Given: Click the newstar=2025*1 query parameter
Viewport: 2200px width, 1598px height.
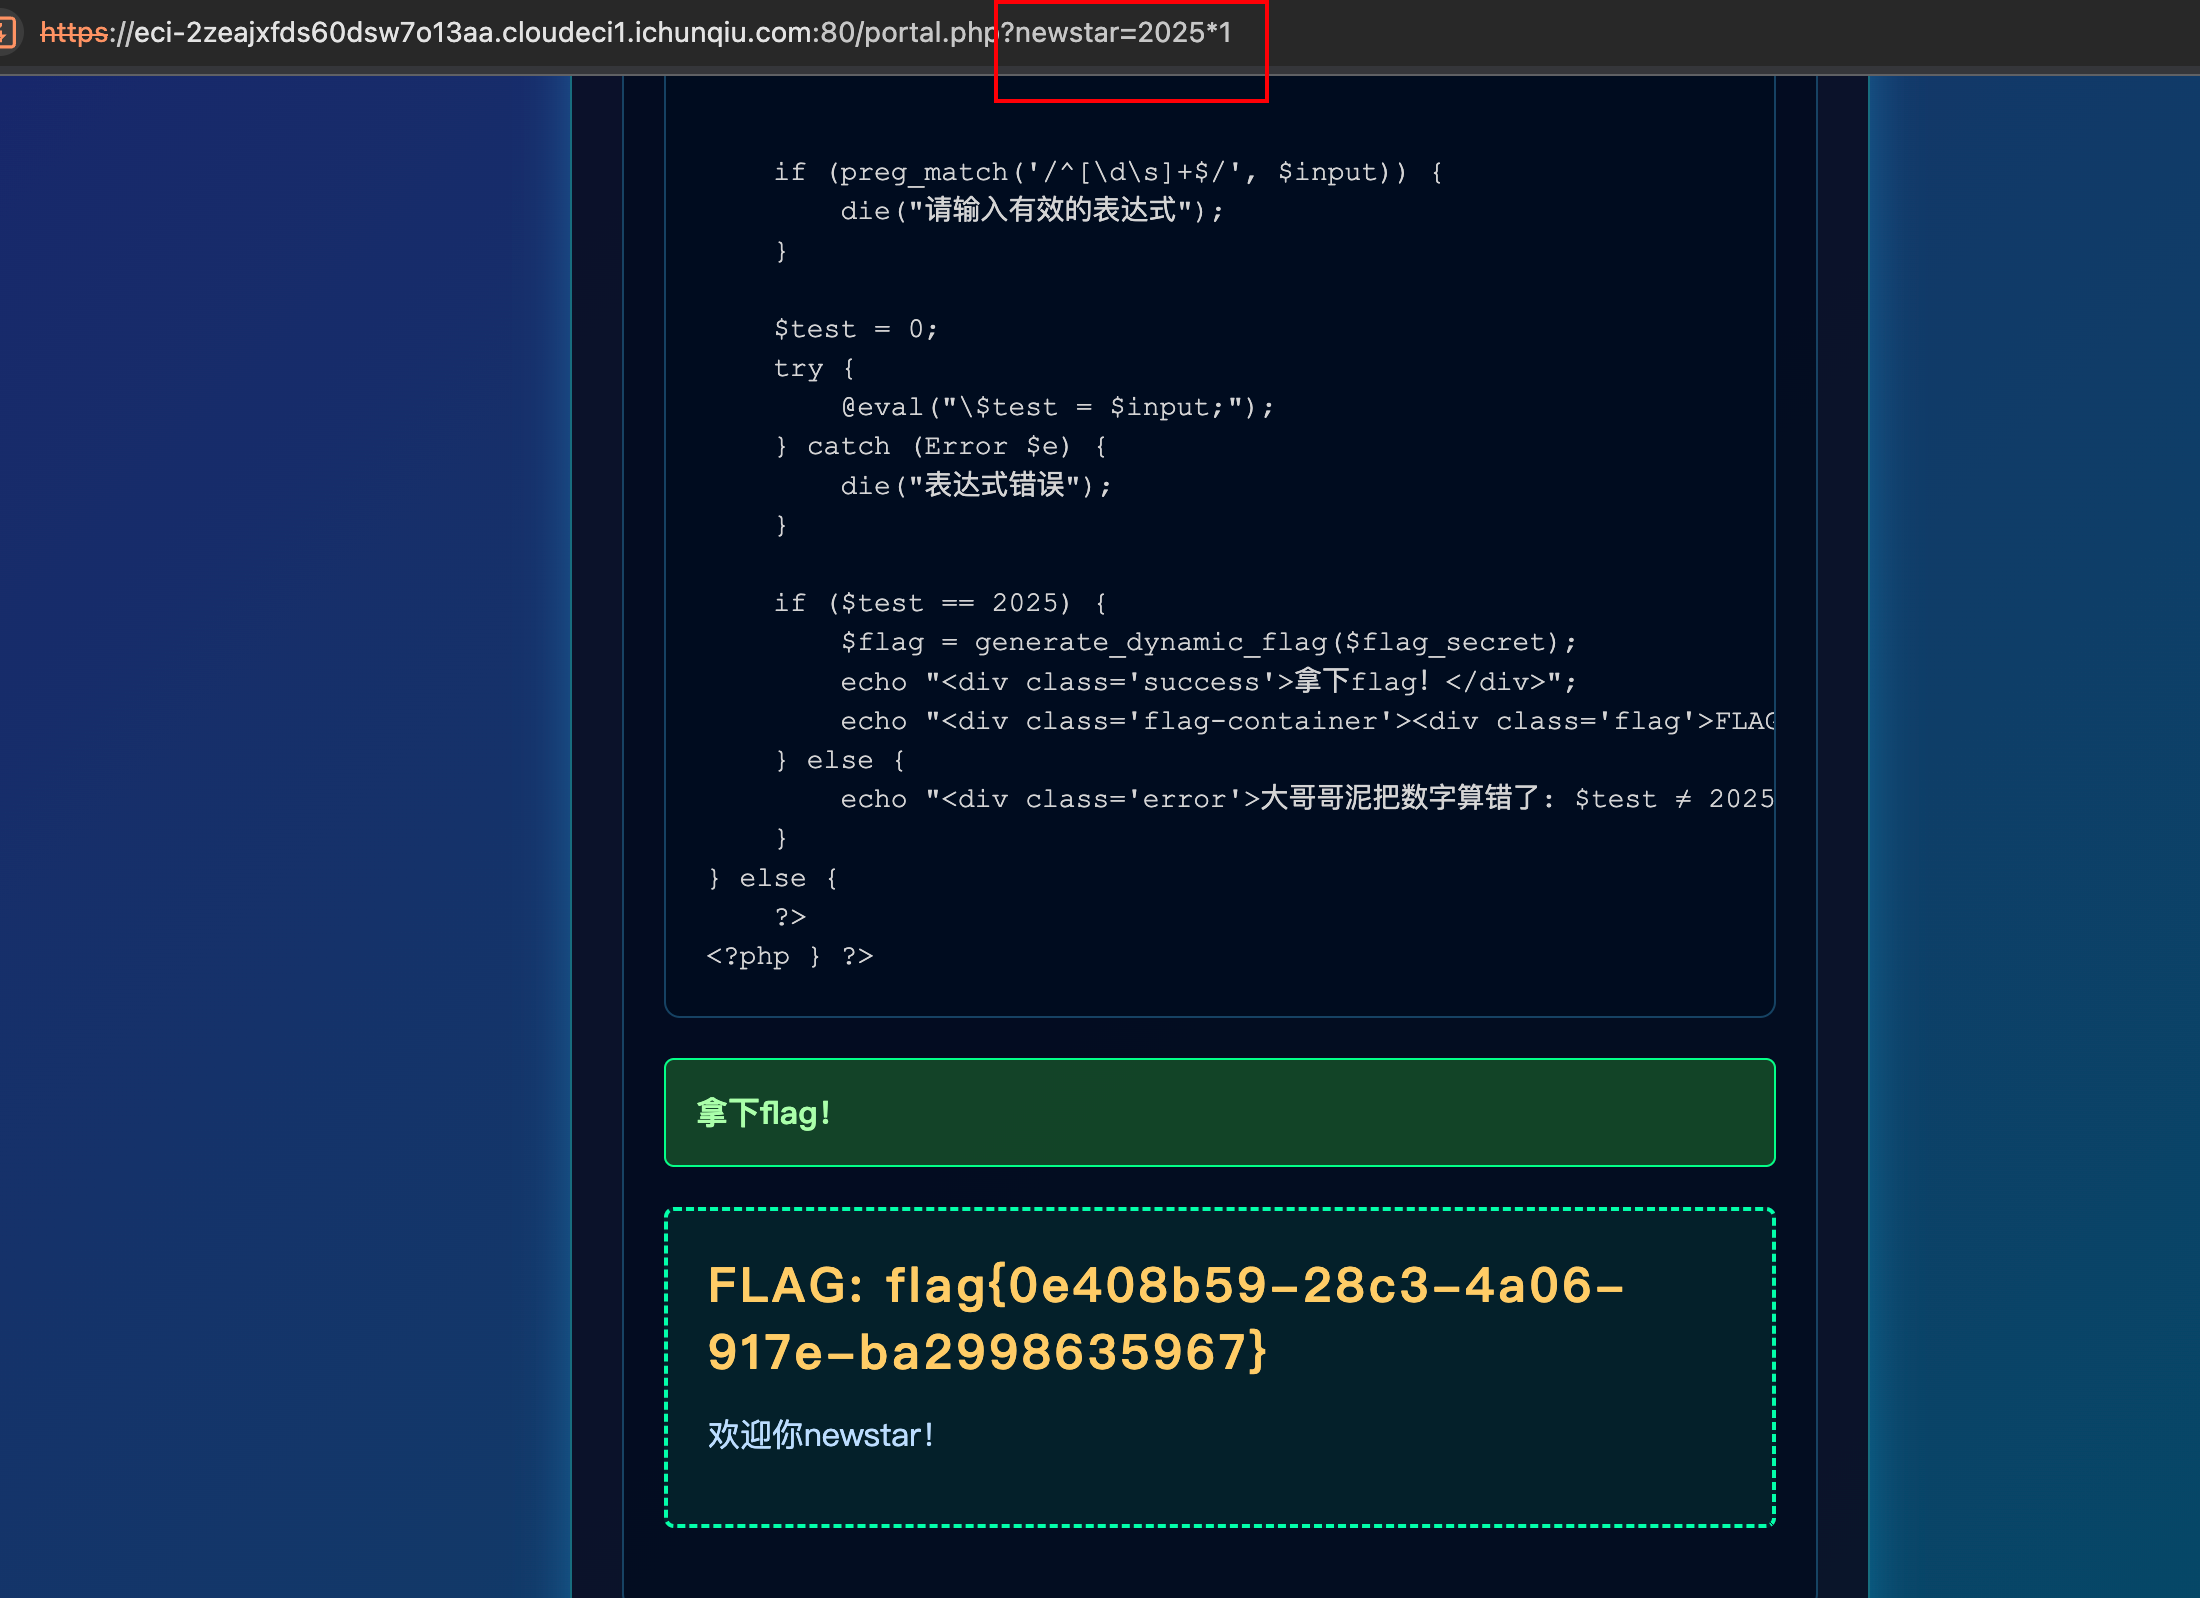Looking at the screenshot, I should pos(1122,32).
